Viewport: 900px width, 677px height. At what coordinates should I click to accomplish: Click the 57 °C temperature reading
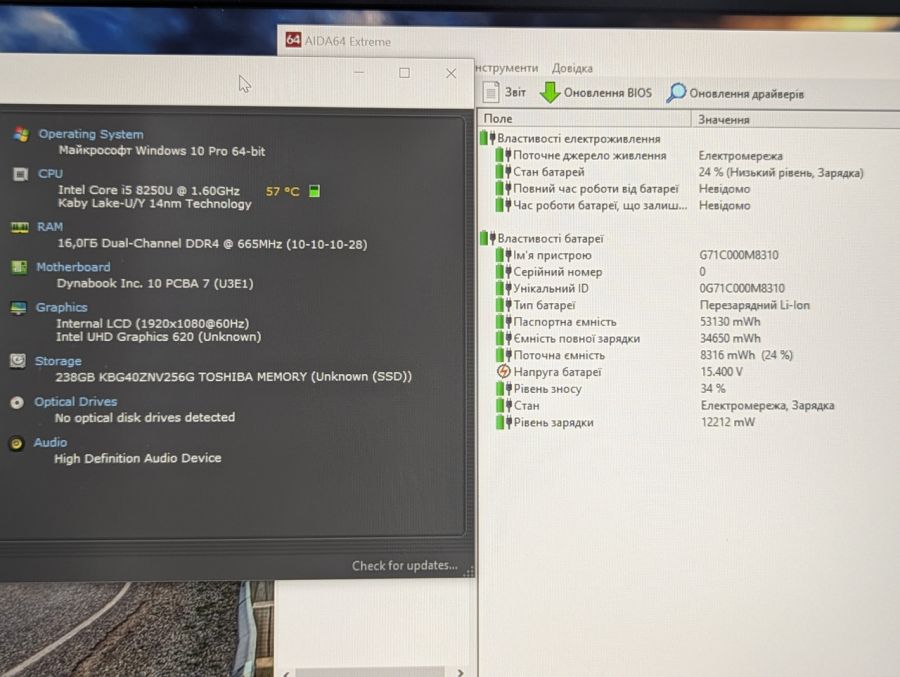(x=282, y=191)
